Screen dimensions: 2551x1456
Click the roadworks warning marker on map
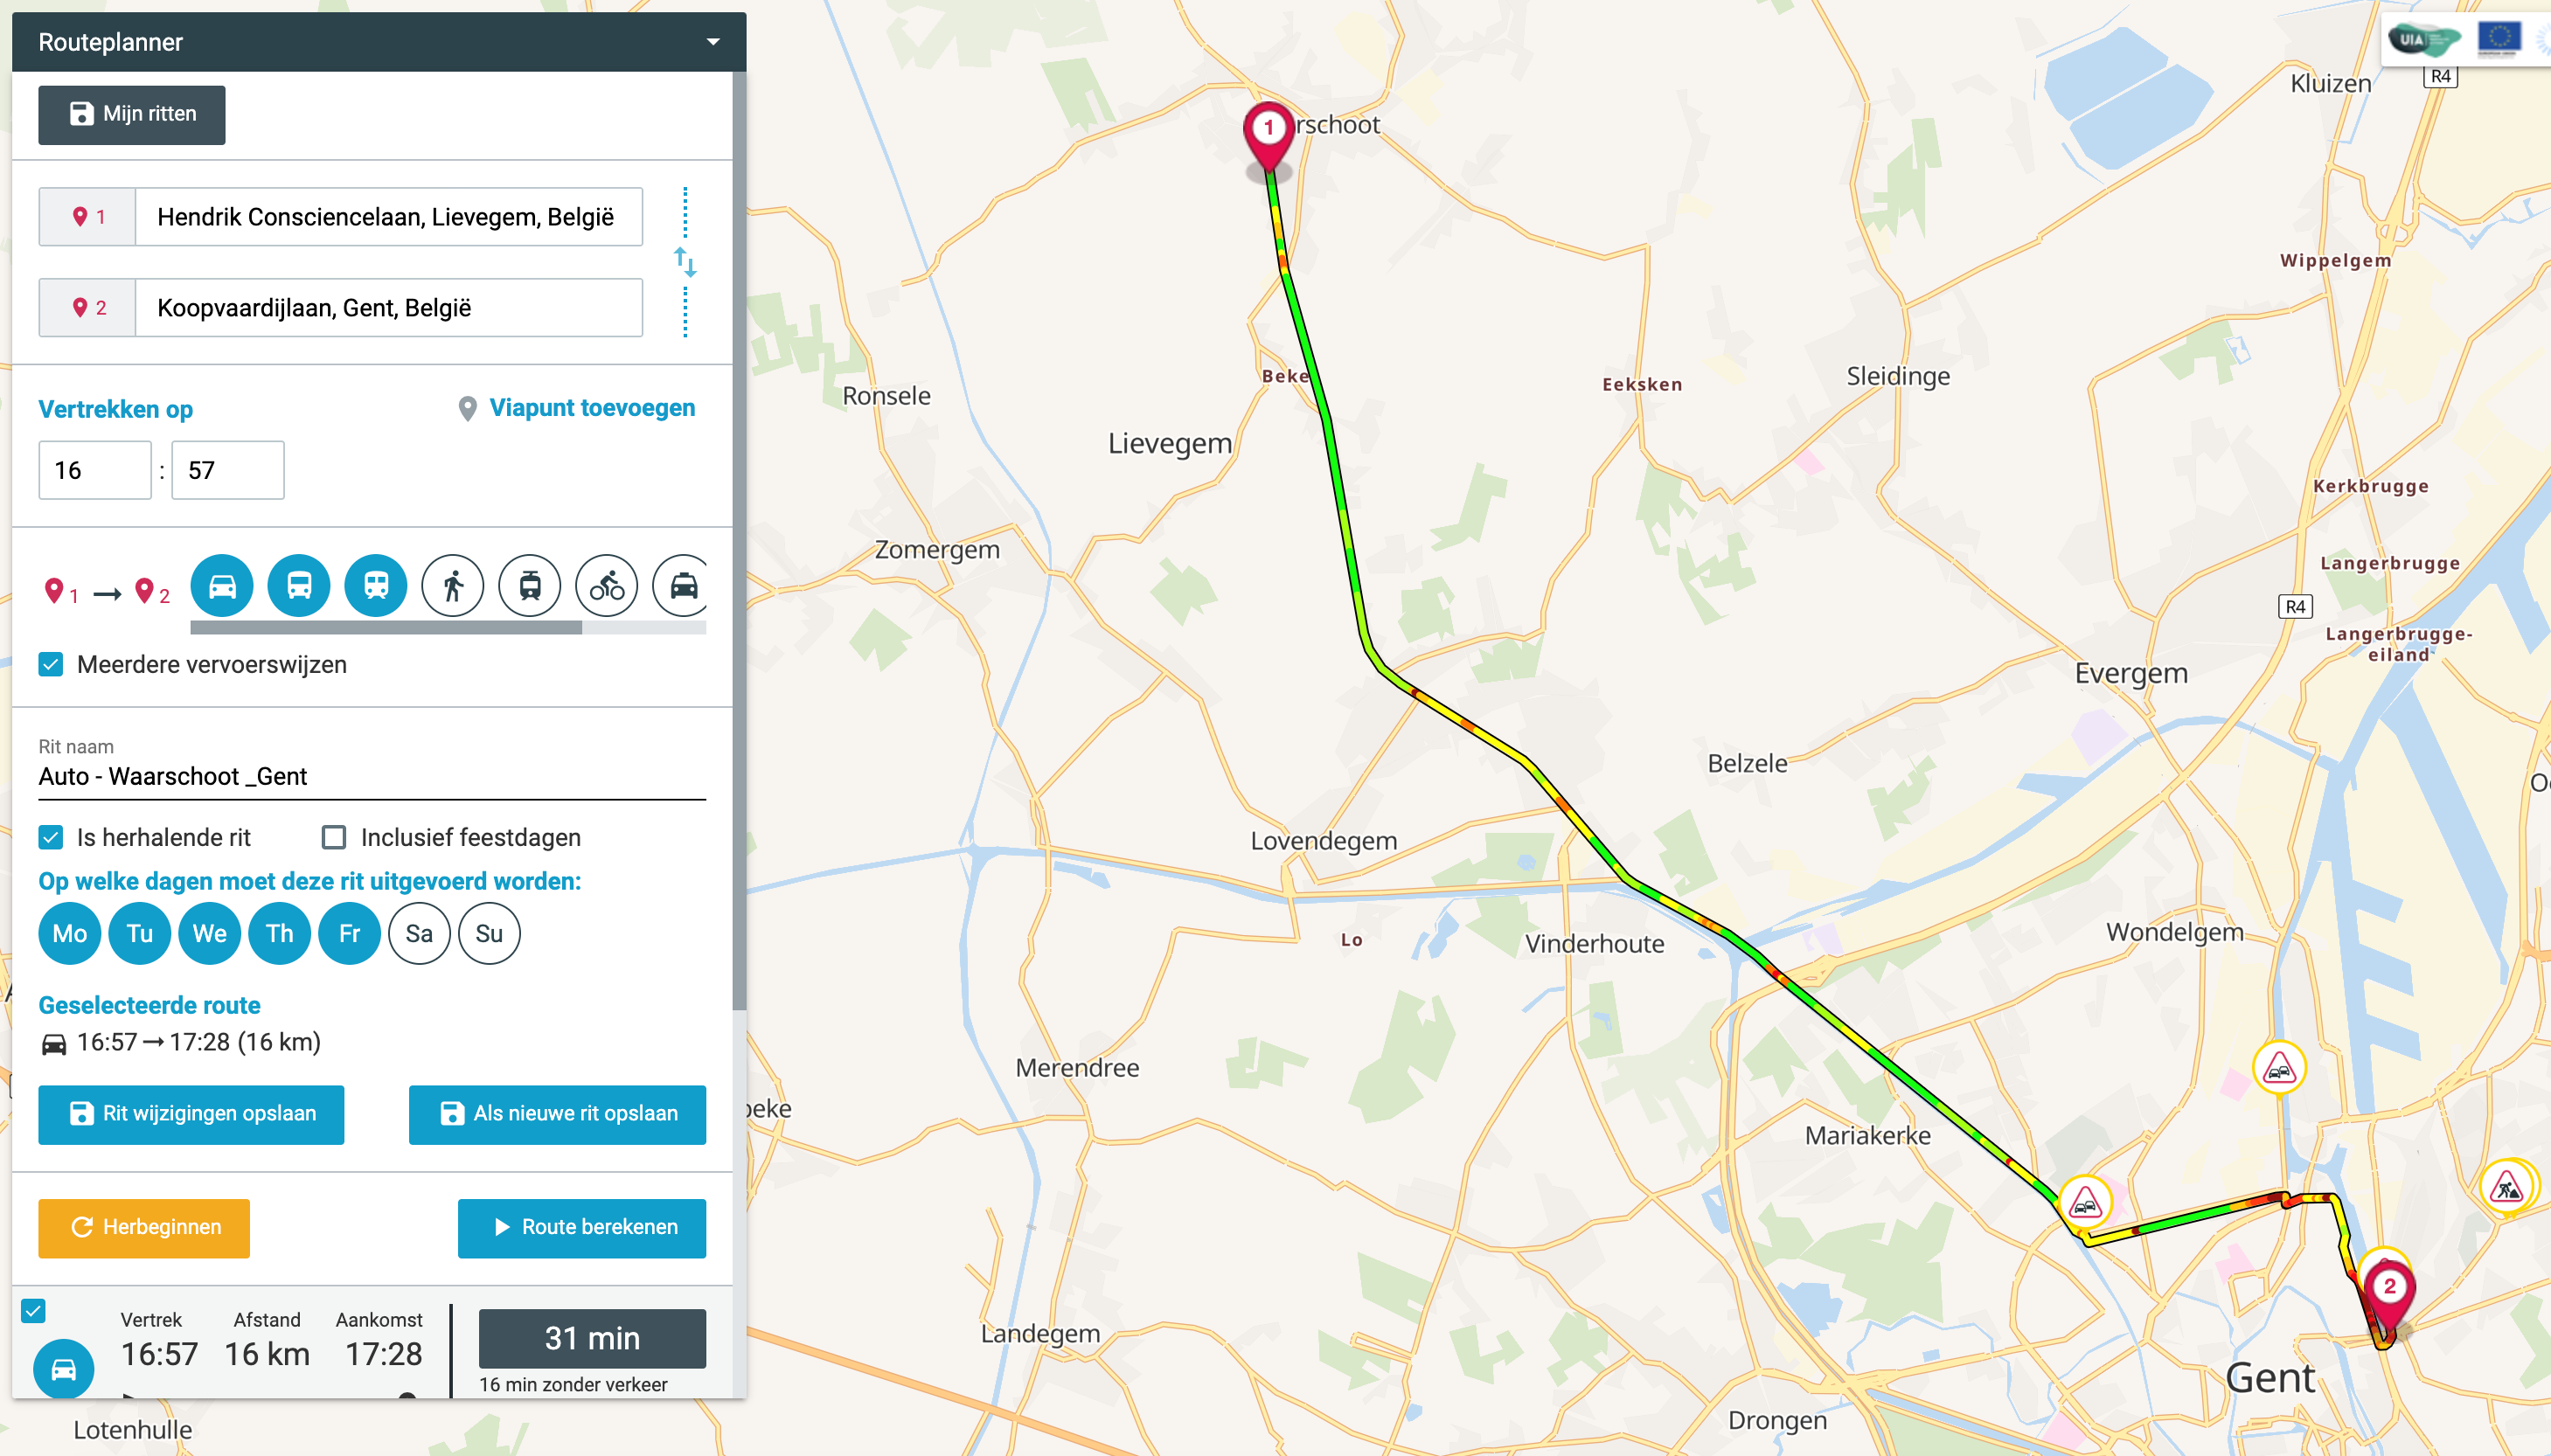2507,1188
